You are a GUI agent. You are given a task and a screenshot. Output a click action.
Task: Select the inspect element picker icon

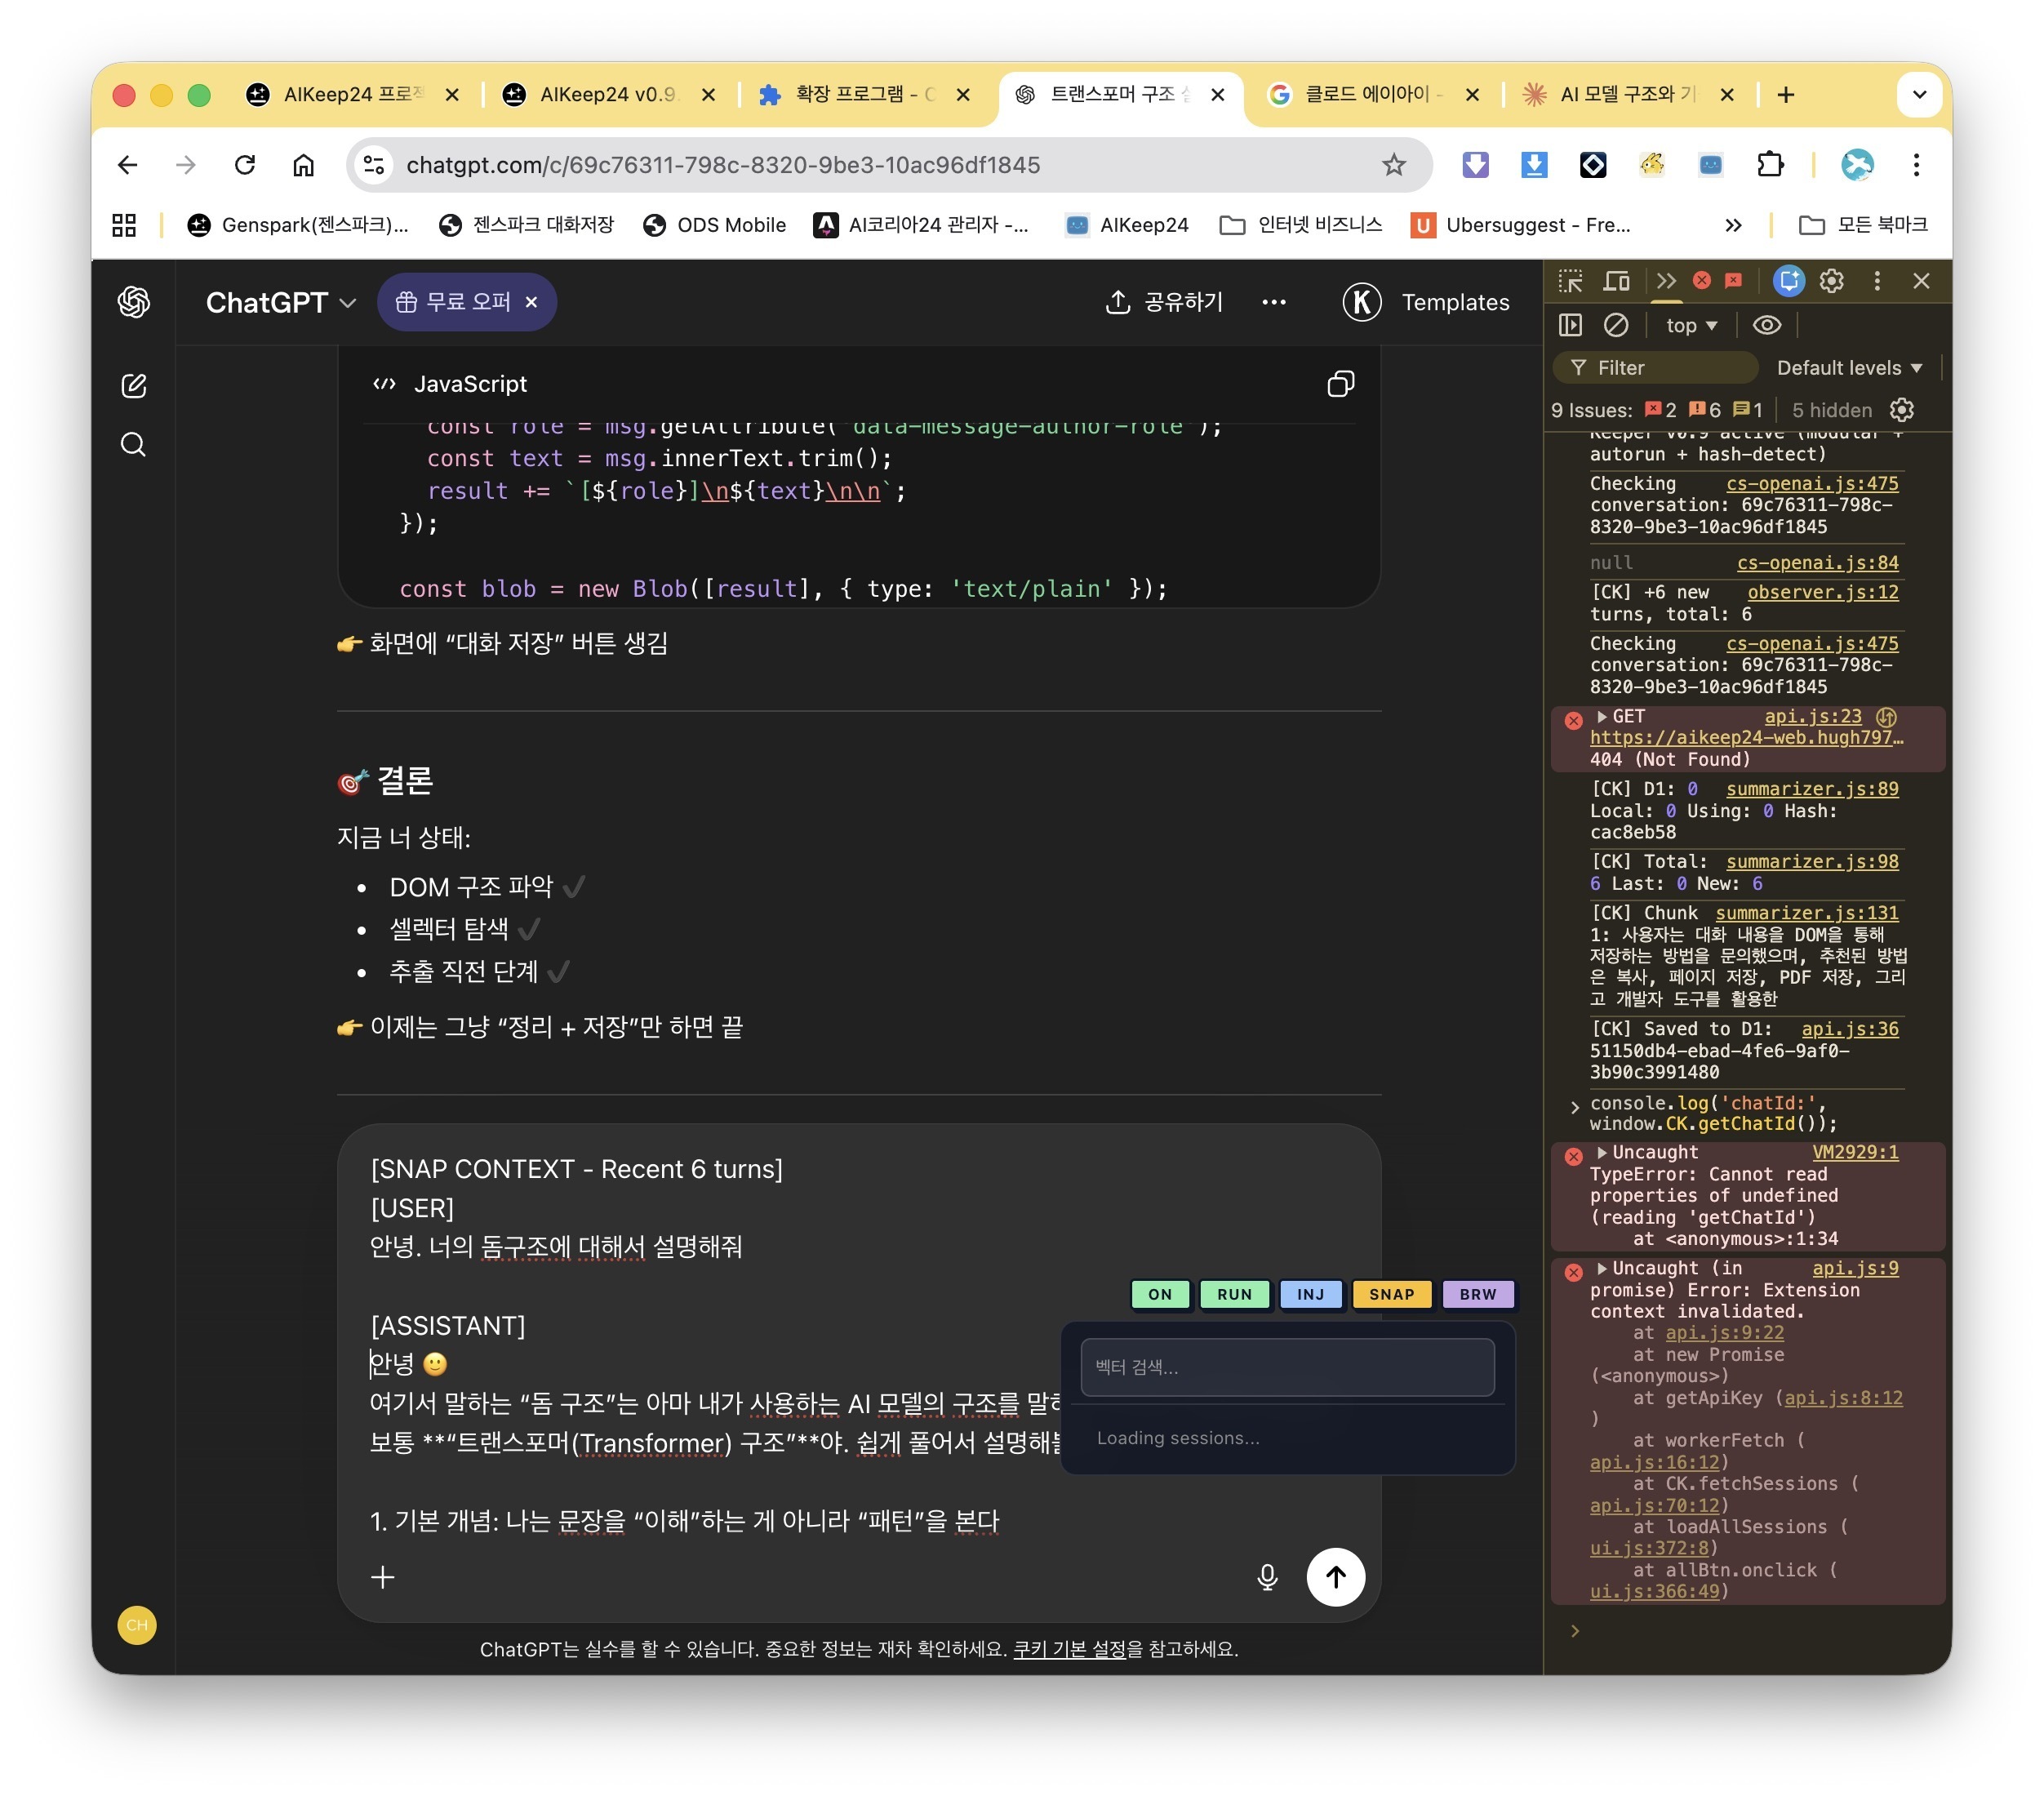pos(1570,281)
